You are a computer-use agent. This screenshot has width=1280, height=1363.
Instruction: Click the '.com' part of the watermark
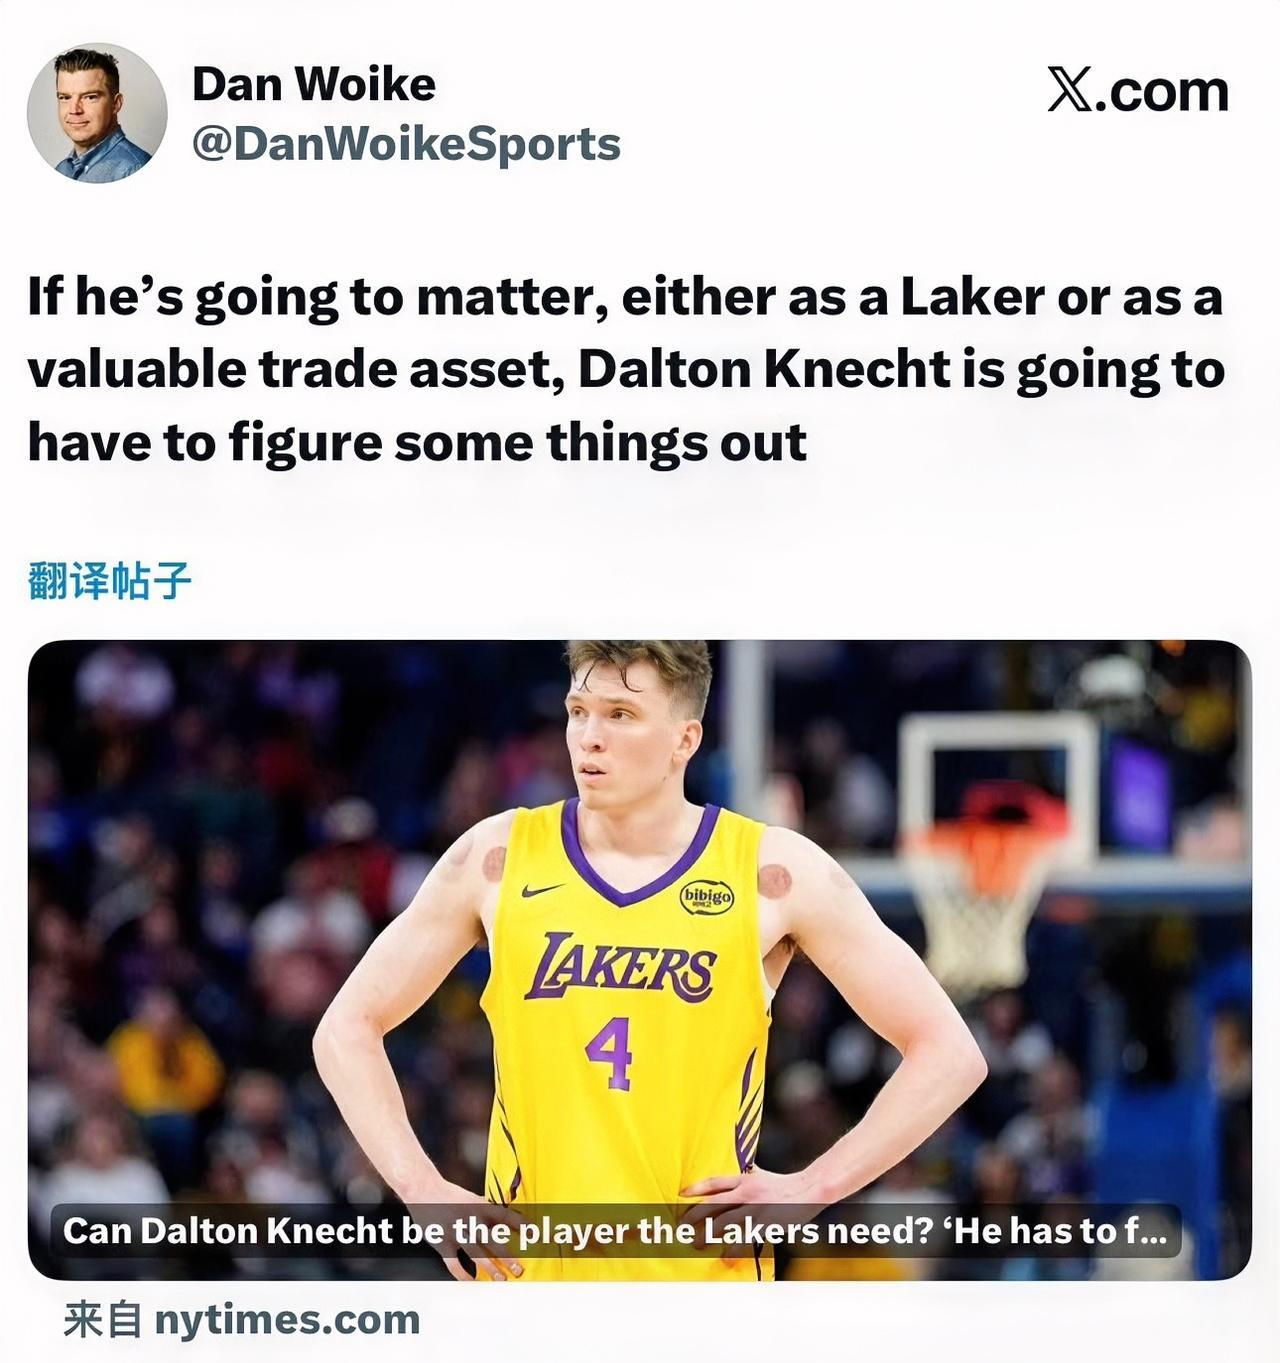(x=1162, y=91)
